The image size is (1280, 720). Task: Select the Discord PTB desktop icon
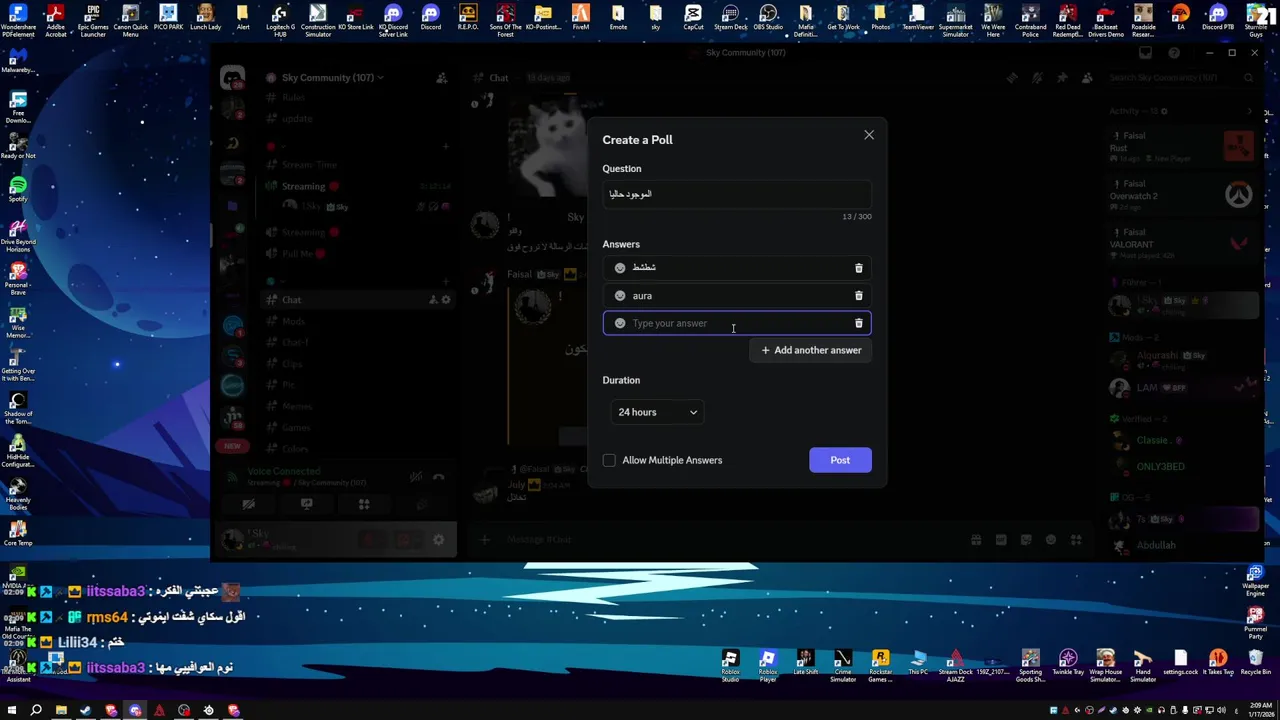tap(1218, 18)
